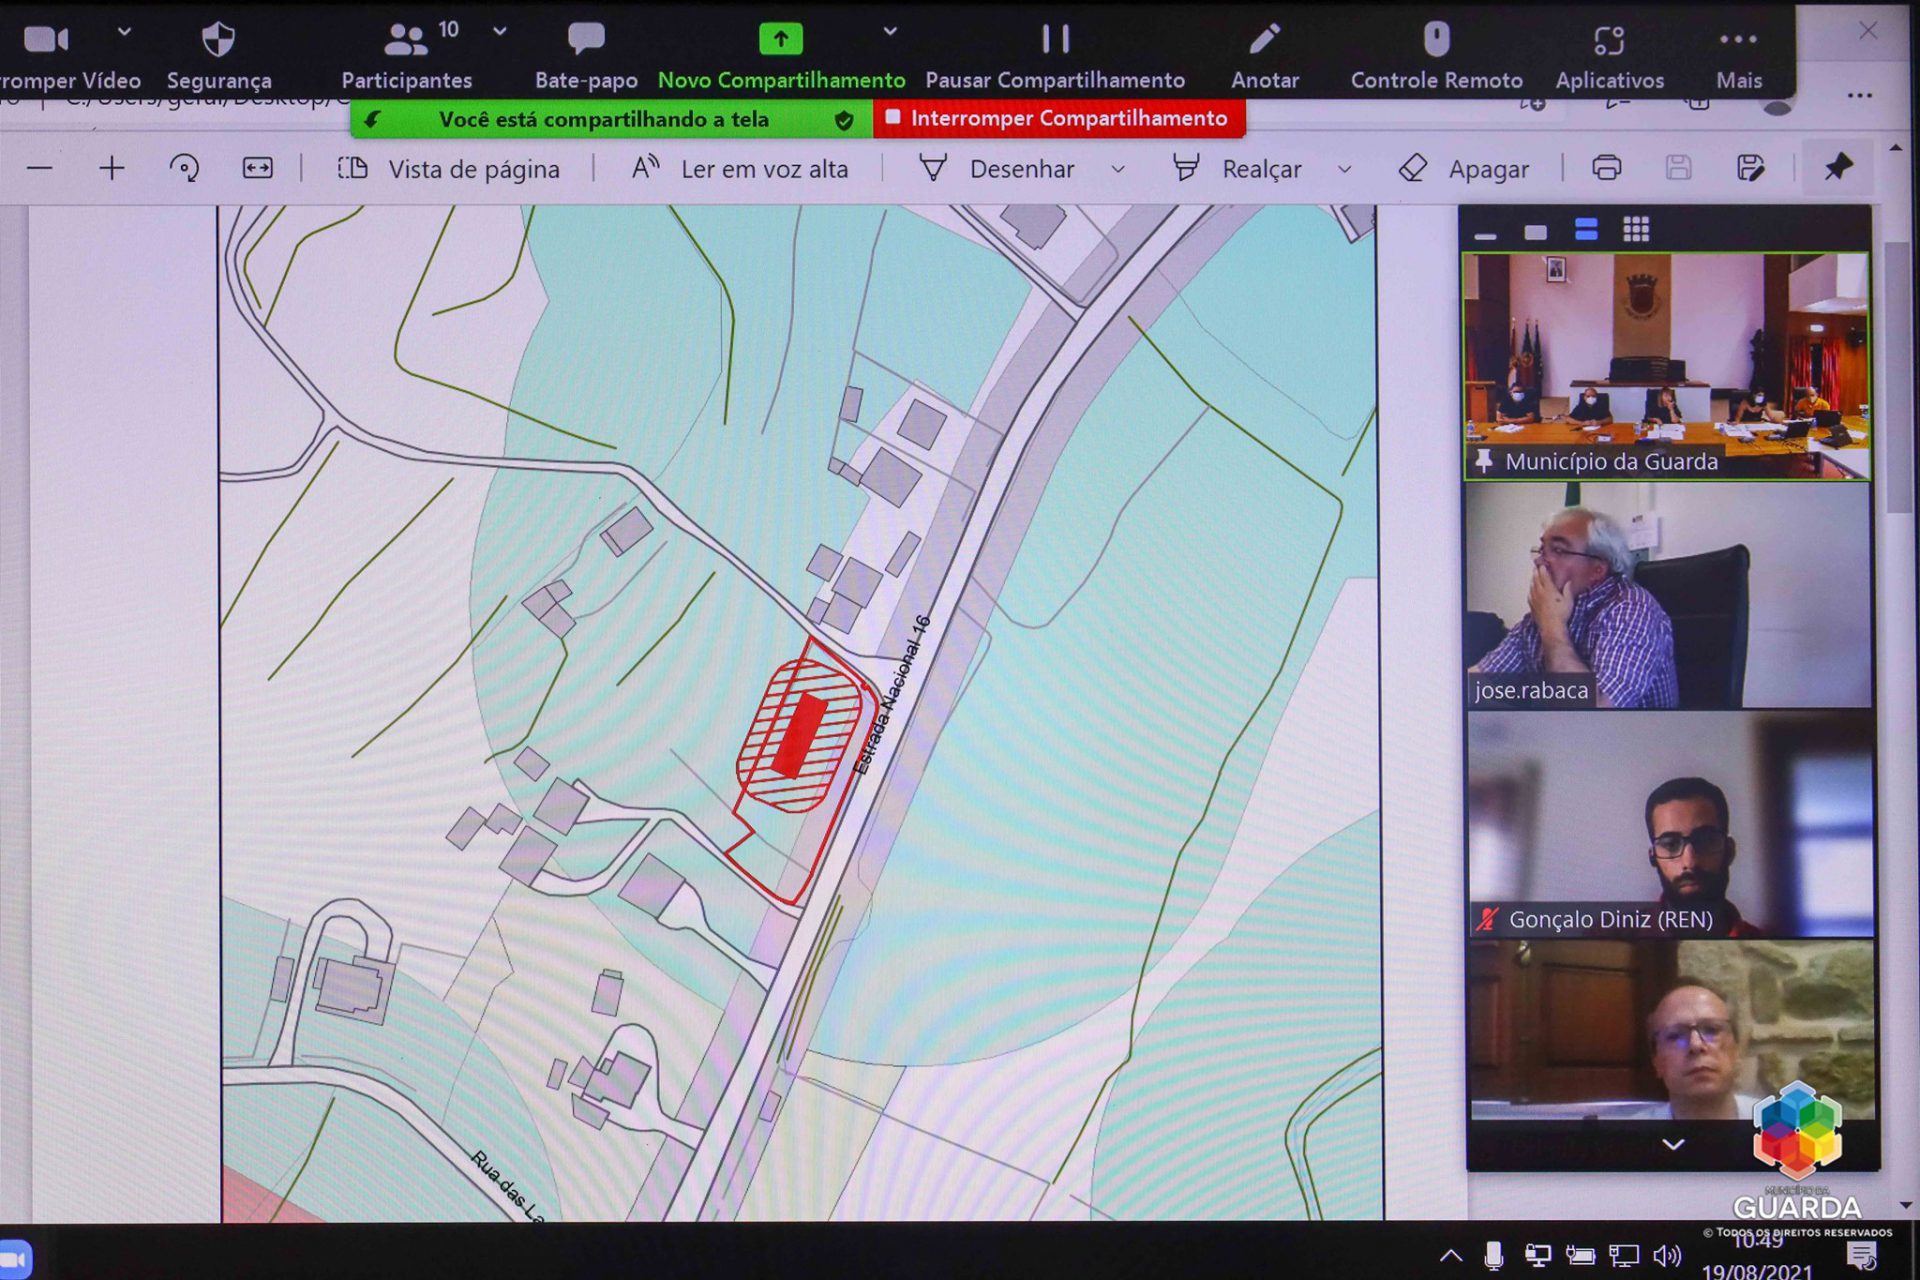1920x1280 pixels.
Task: Expand chevron beside Novo Compartilhamento
Action: [890, 31]
